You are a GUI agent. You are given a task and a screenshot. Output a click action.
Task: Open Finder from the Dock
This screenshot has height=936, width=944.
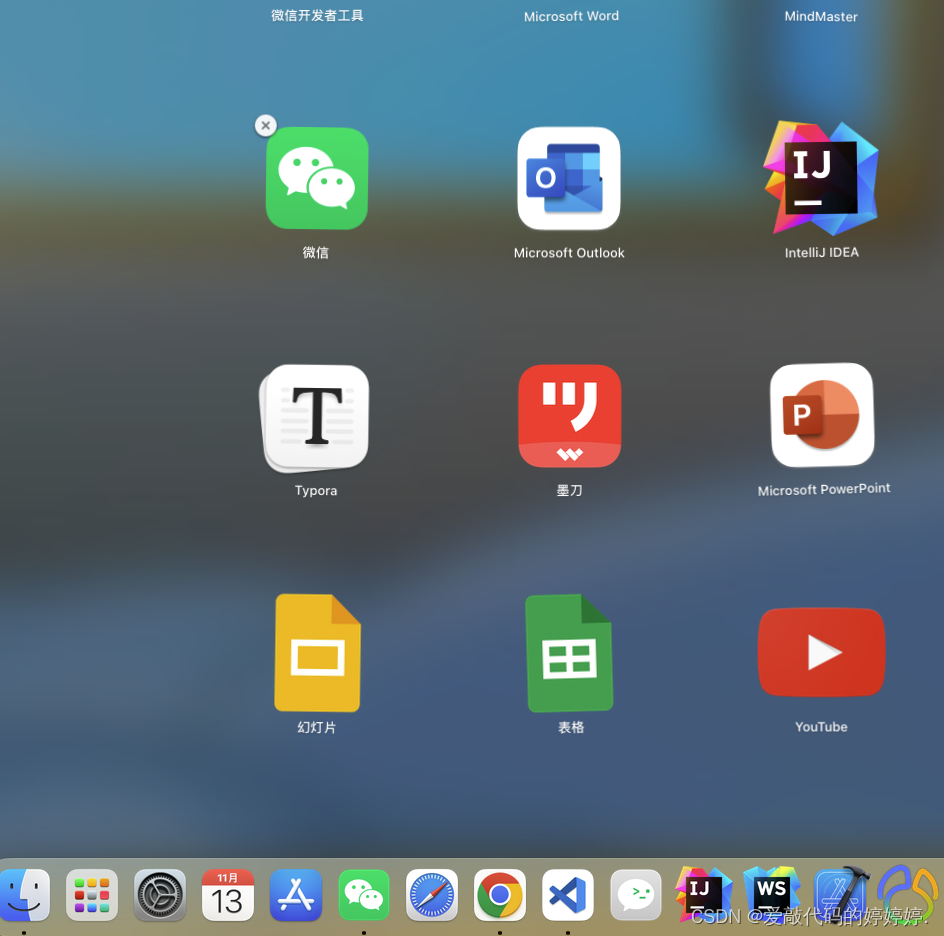(24, 895)
